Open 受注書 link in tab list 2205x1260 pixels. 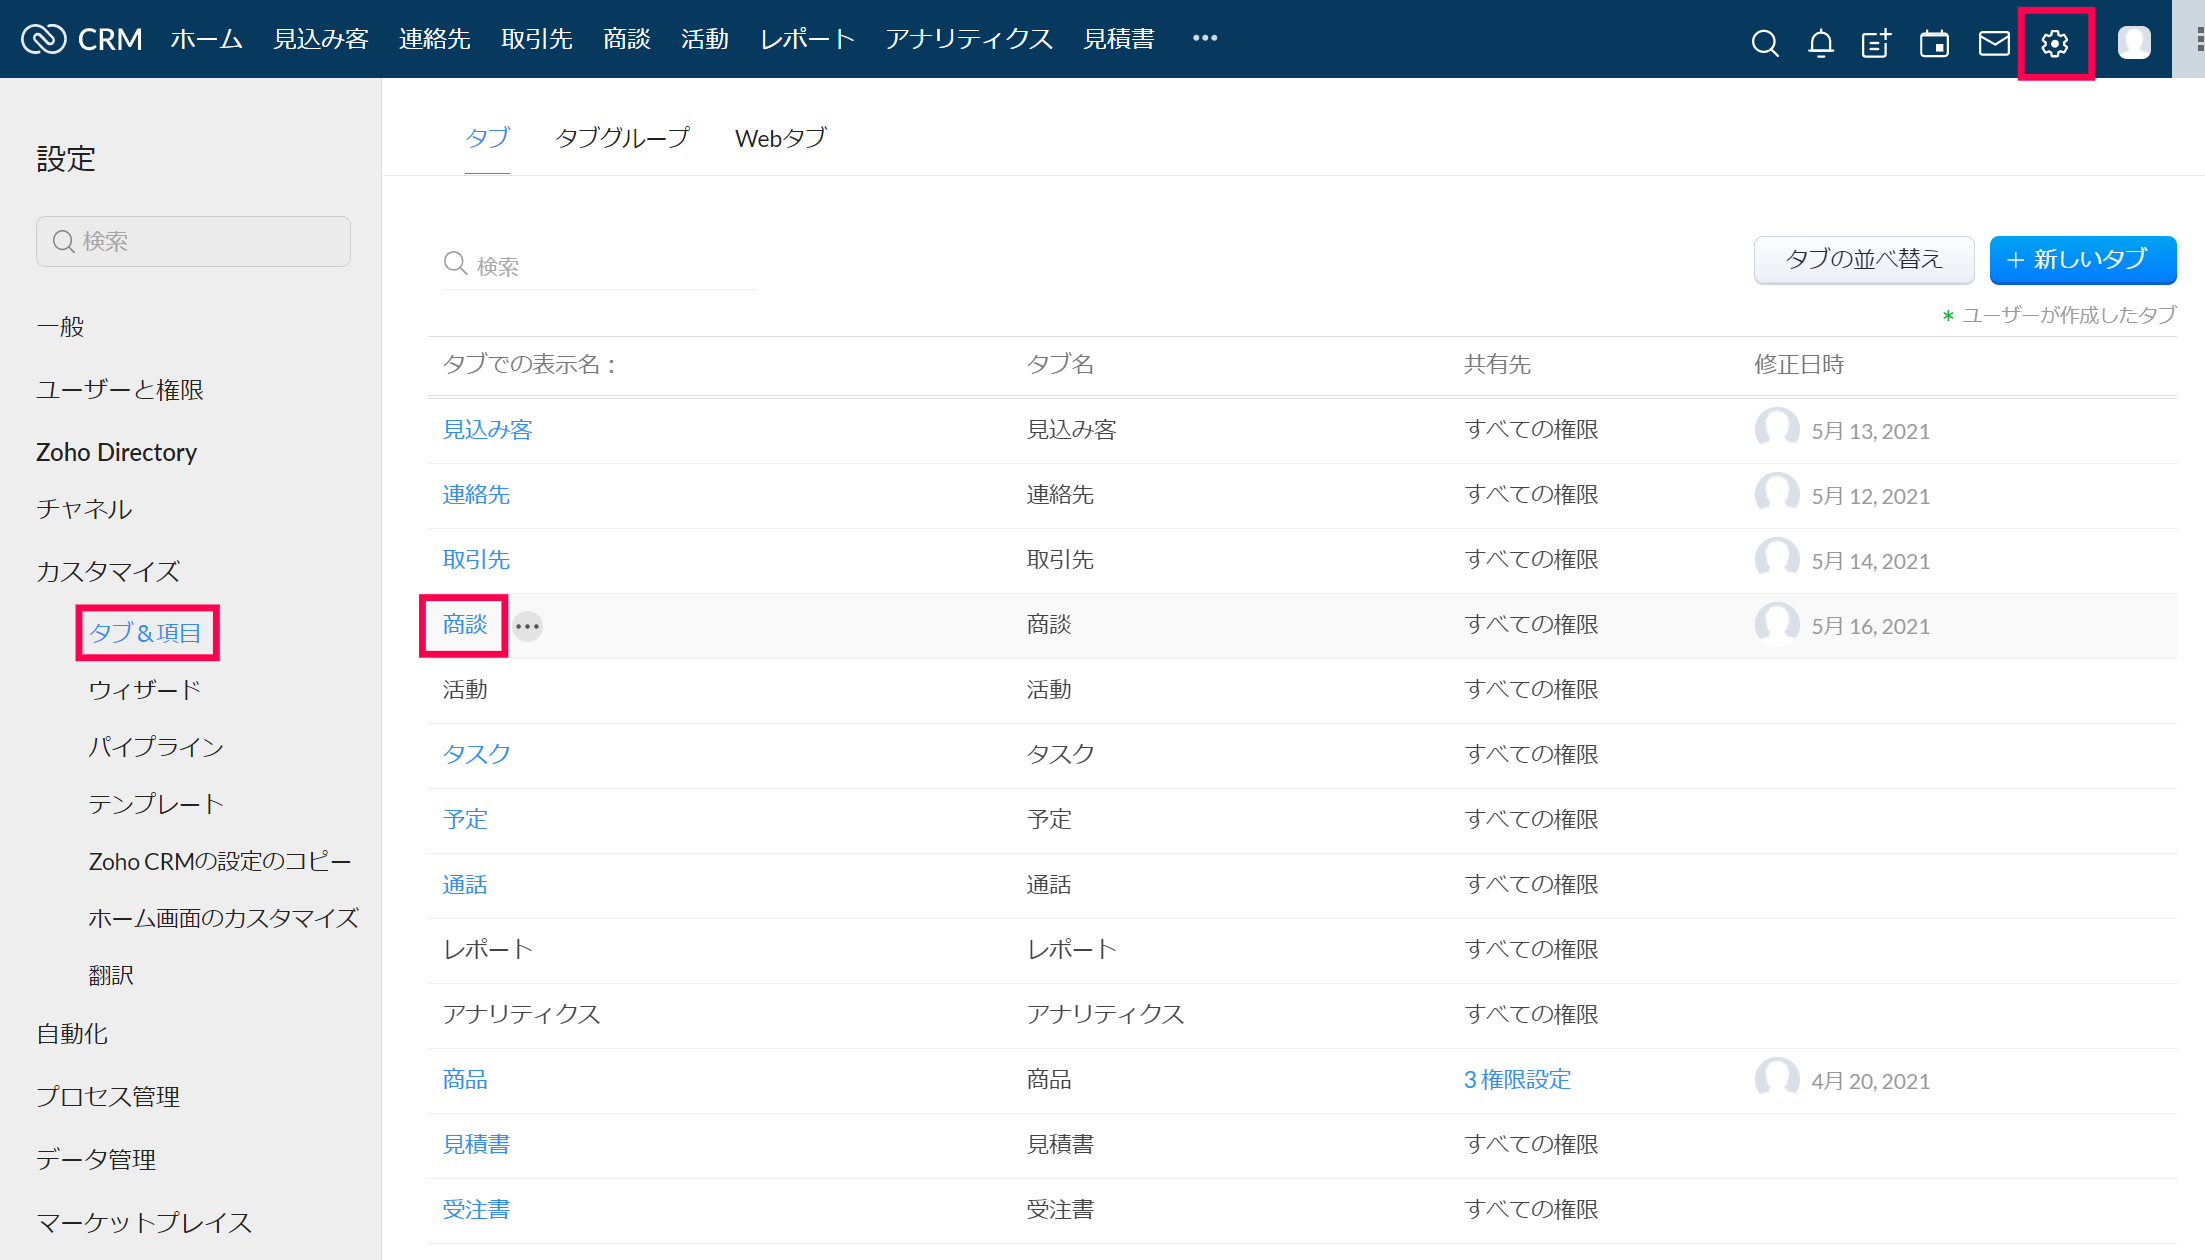pyautogui.click(x=477, y=1210)
